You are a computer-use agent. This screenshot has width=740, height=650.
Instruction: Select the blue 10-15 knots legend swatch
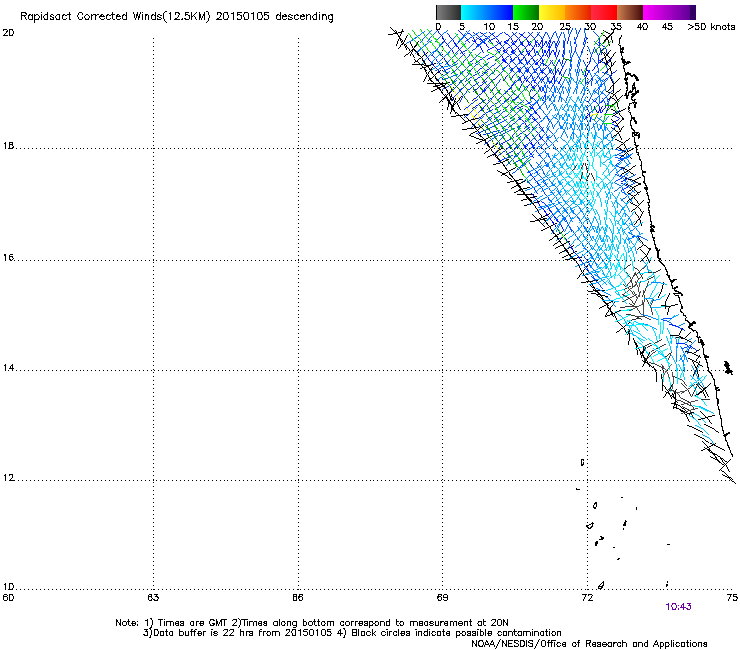tap(500, 12)
